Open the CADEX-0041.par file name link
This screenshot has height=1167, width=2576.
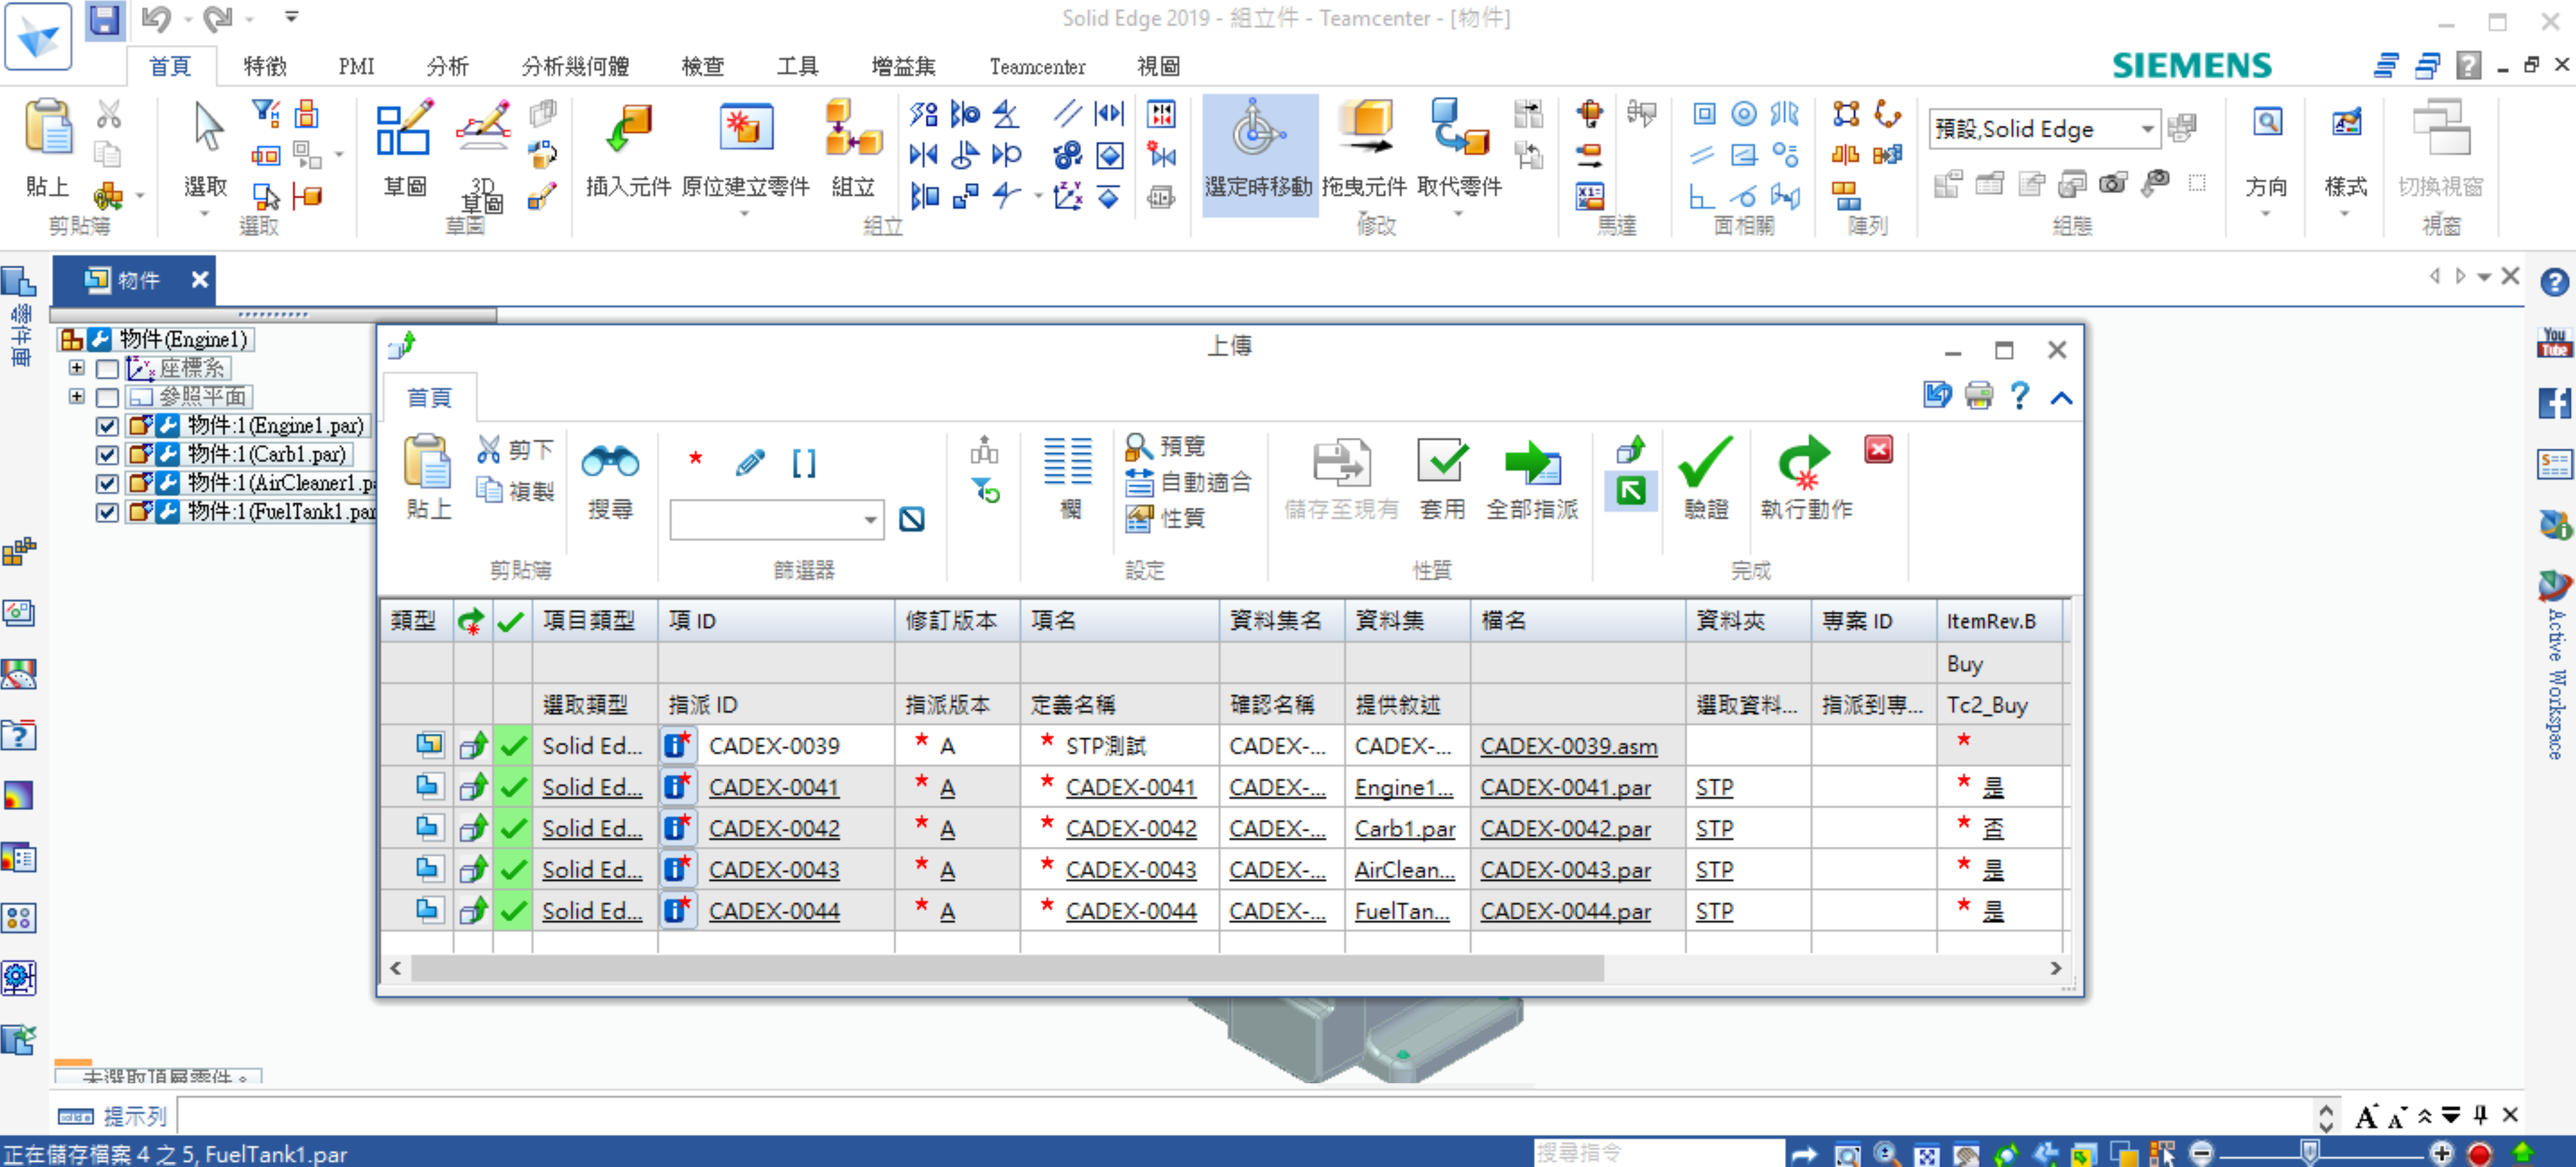click(1565, 788)
